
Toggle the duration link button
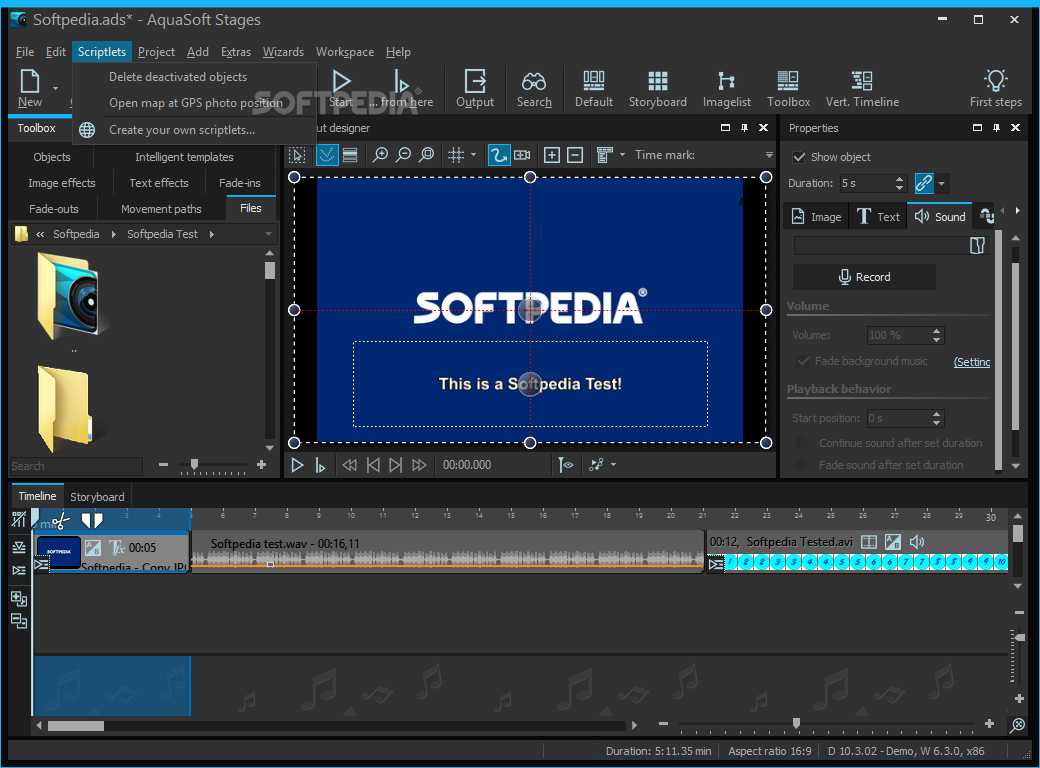[924, 183]
